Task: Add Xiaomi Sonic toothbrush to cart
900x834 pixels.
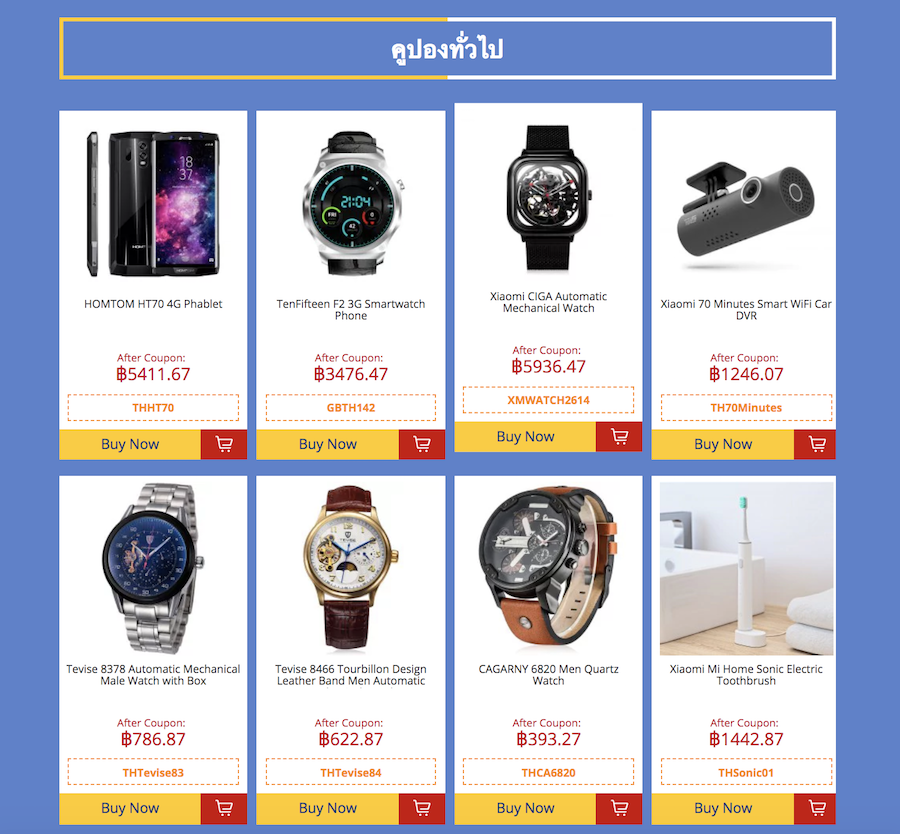Action: click(x=815, y=809)
